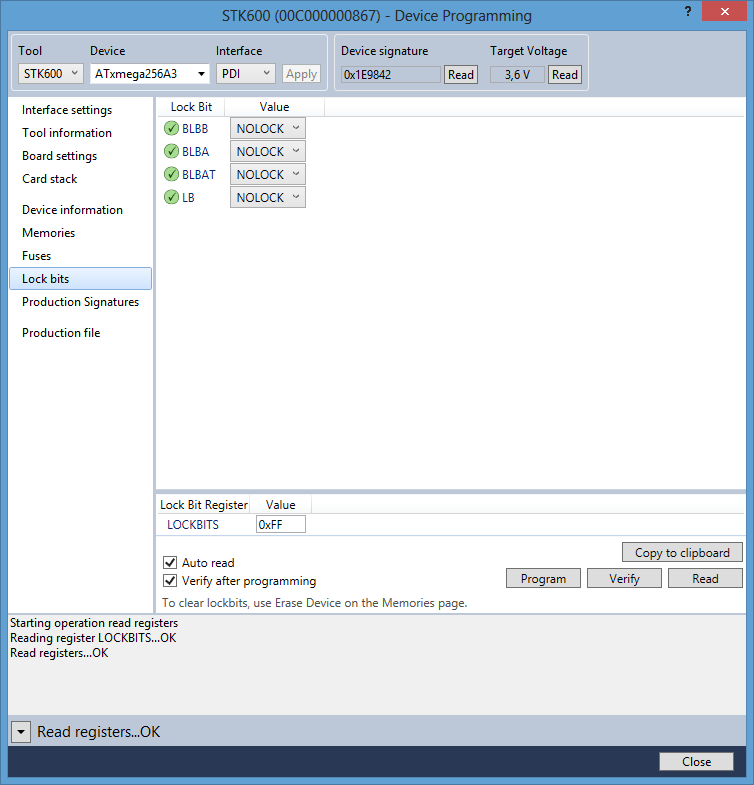This screenshot has width=754, height=785.
Task: Click the green check icon beside BLBA
Action: [x=171, y=151]
